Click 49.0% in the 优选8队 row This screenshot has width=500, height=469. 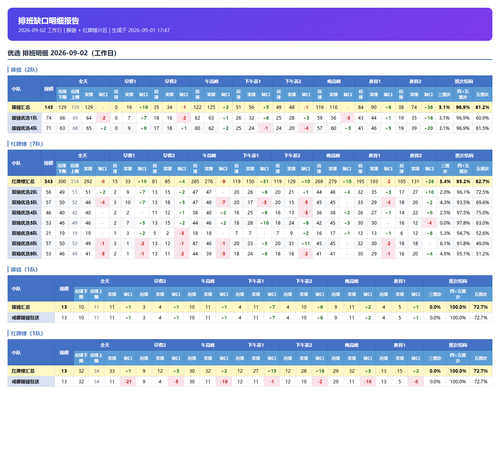[x=482, y=244]
